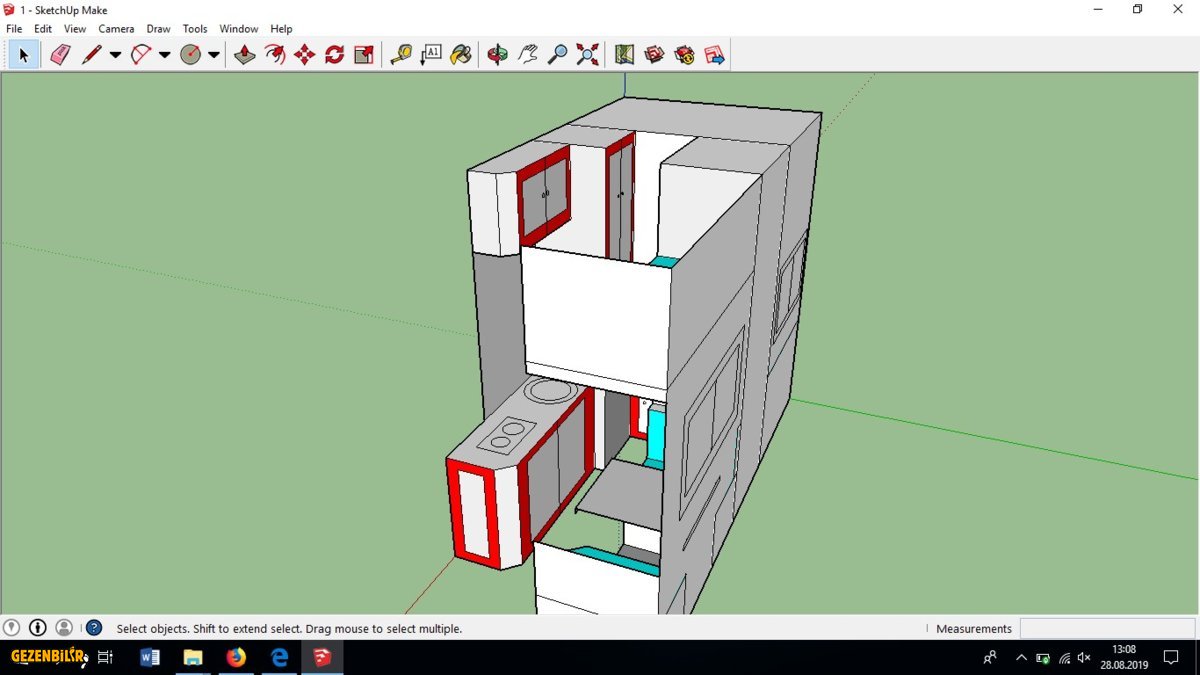Choose the Text label tool
Screen dimensions: 1200x675
coord(431,55)
